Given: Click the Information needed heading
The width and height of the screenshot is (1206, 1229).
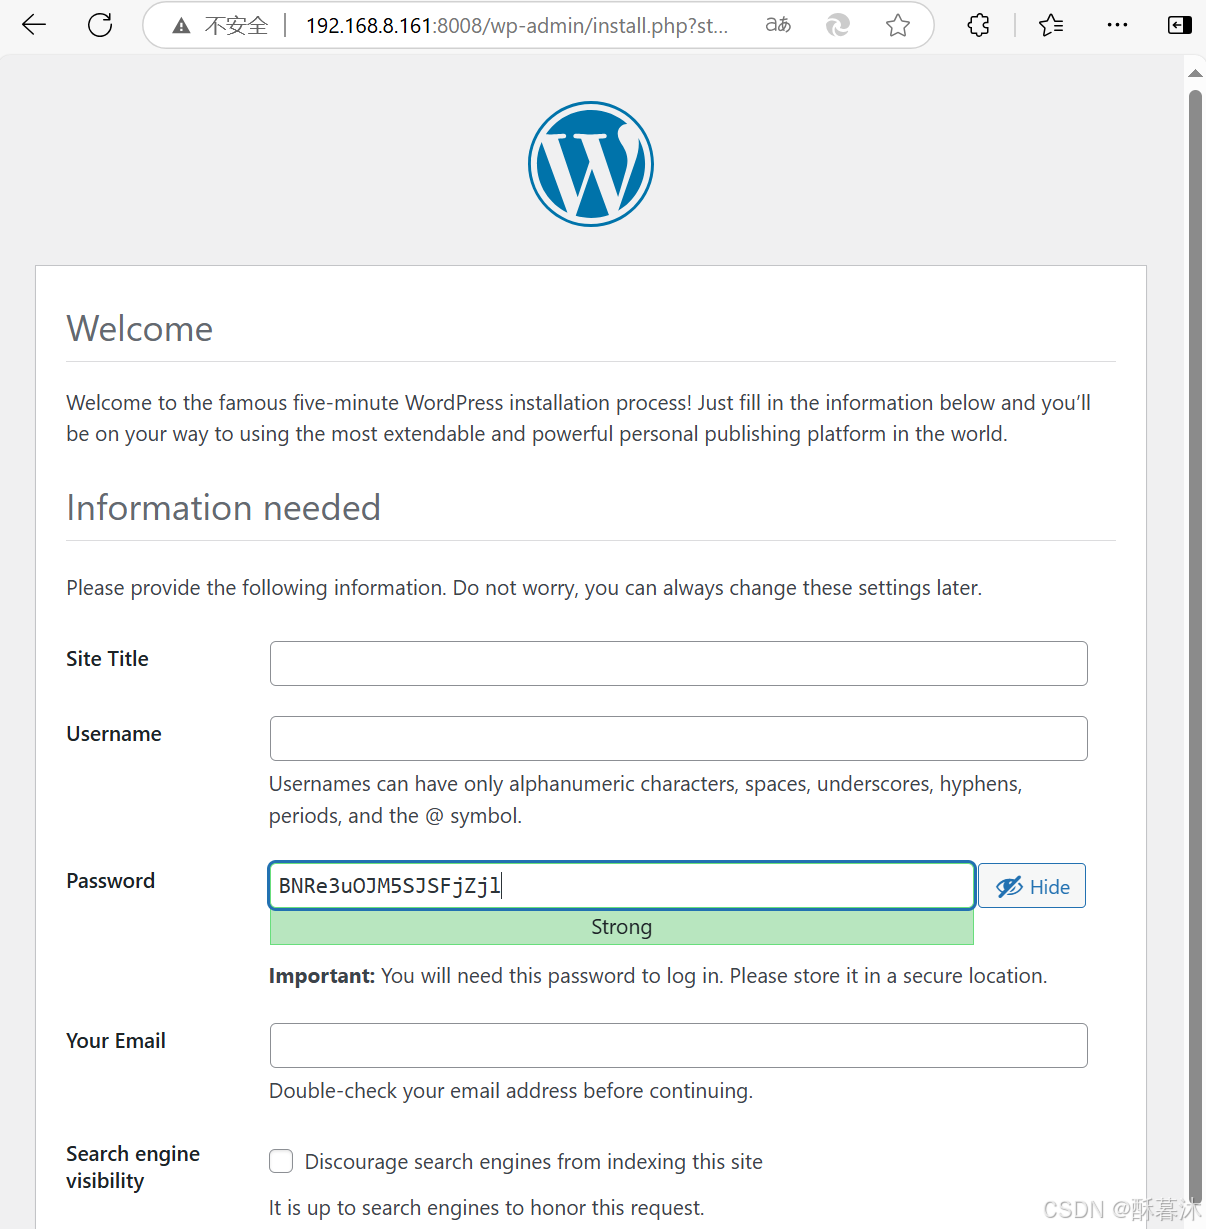Looking at the screenshot, I should (224, 508).
